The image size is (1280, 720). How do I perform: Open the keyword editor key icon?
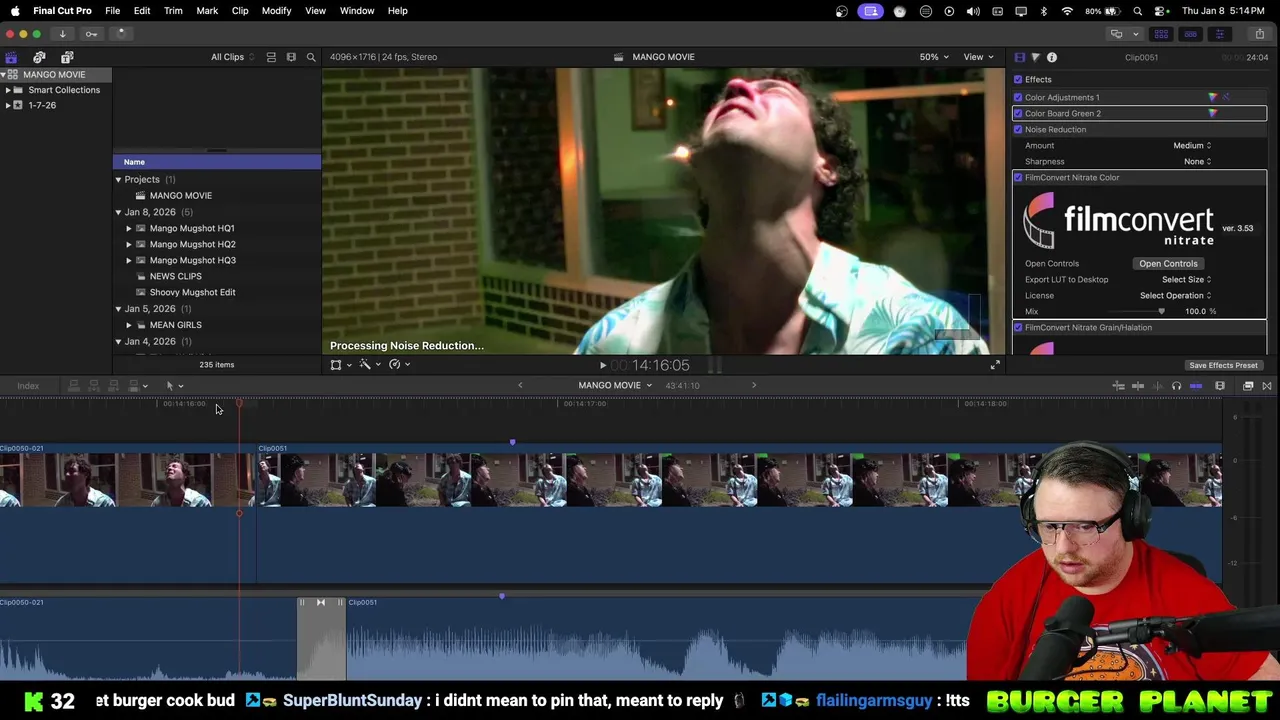coord(91,34)
